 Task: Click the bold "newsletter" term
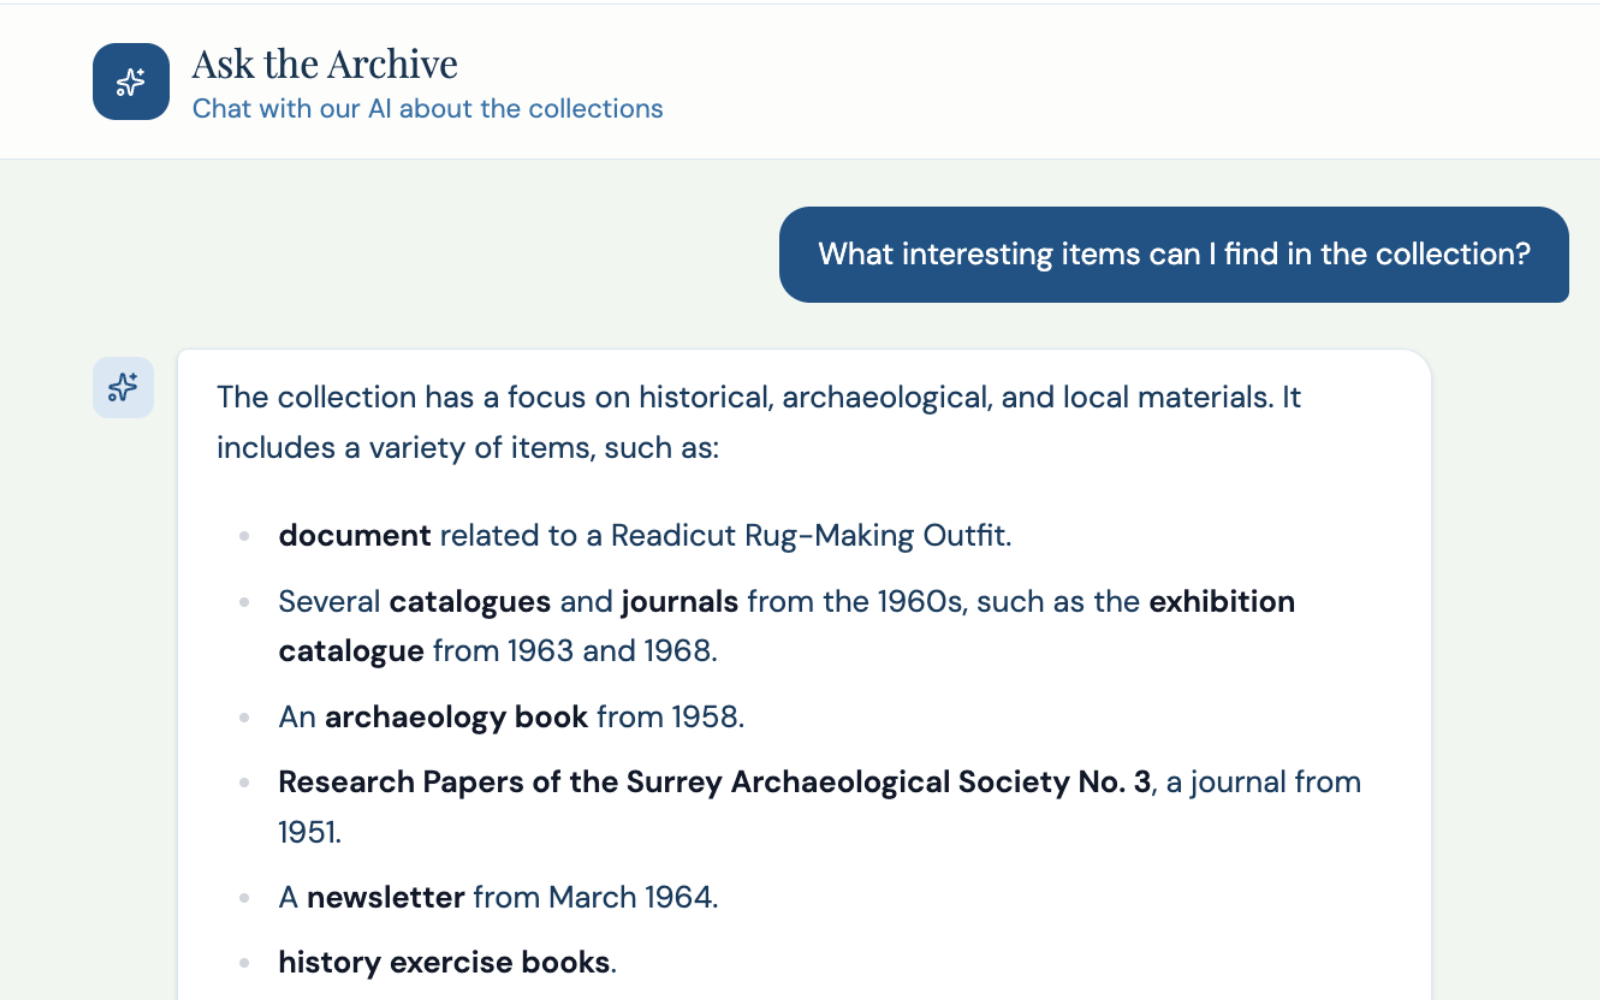(x=385, y=897)
